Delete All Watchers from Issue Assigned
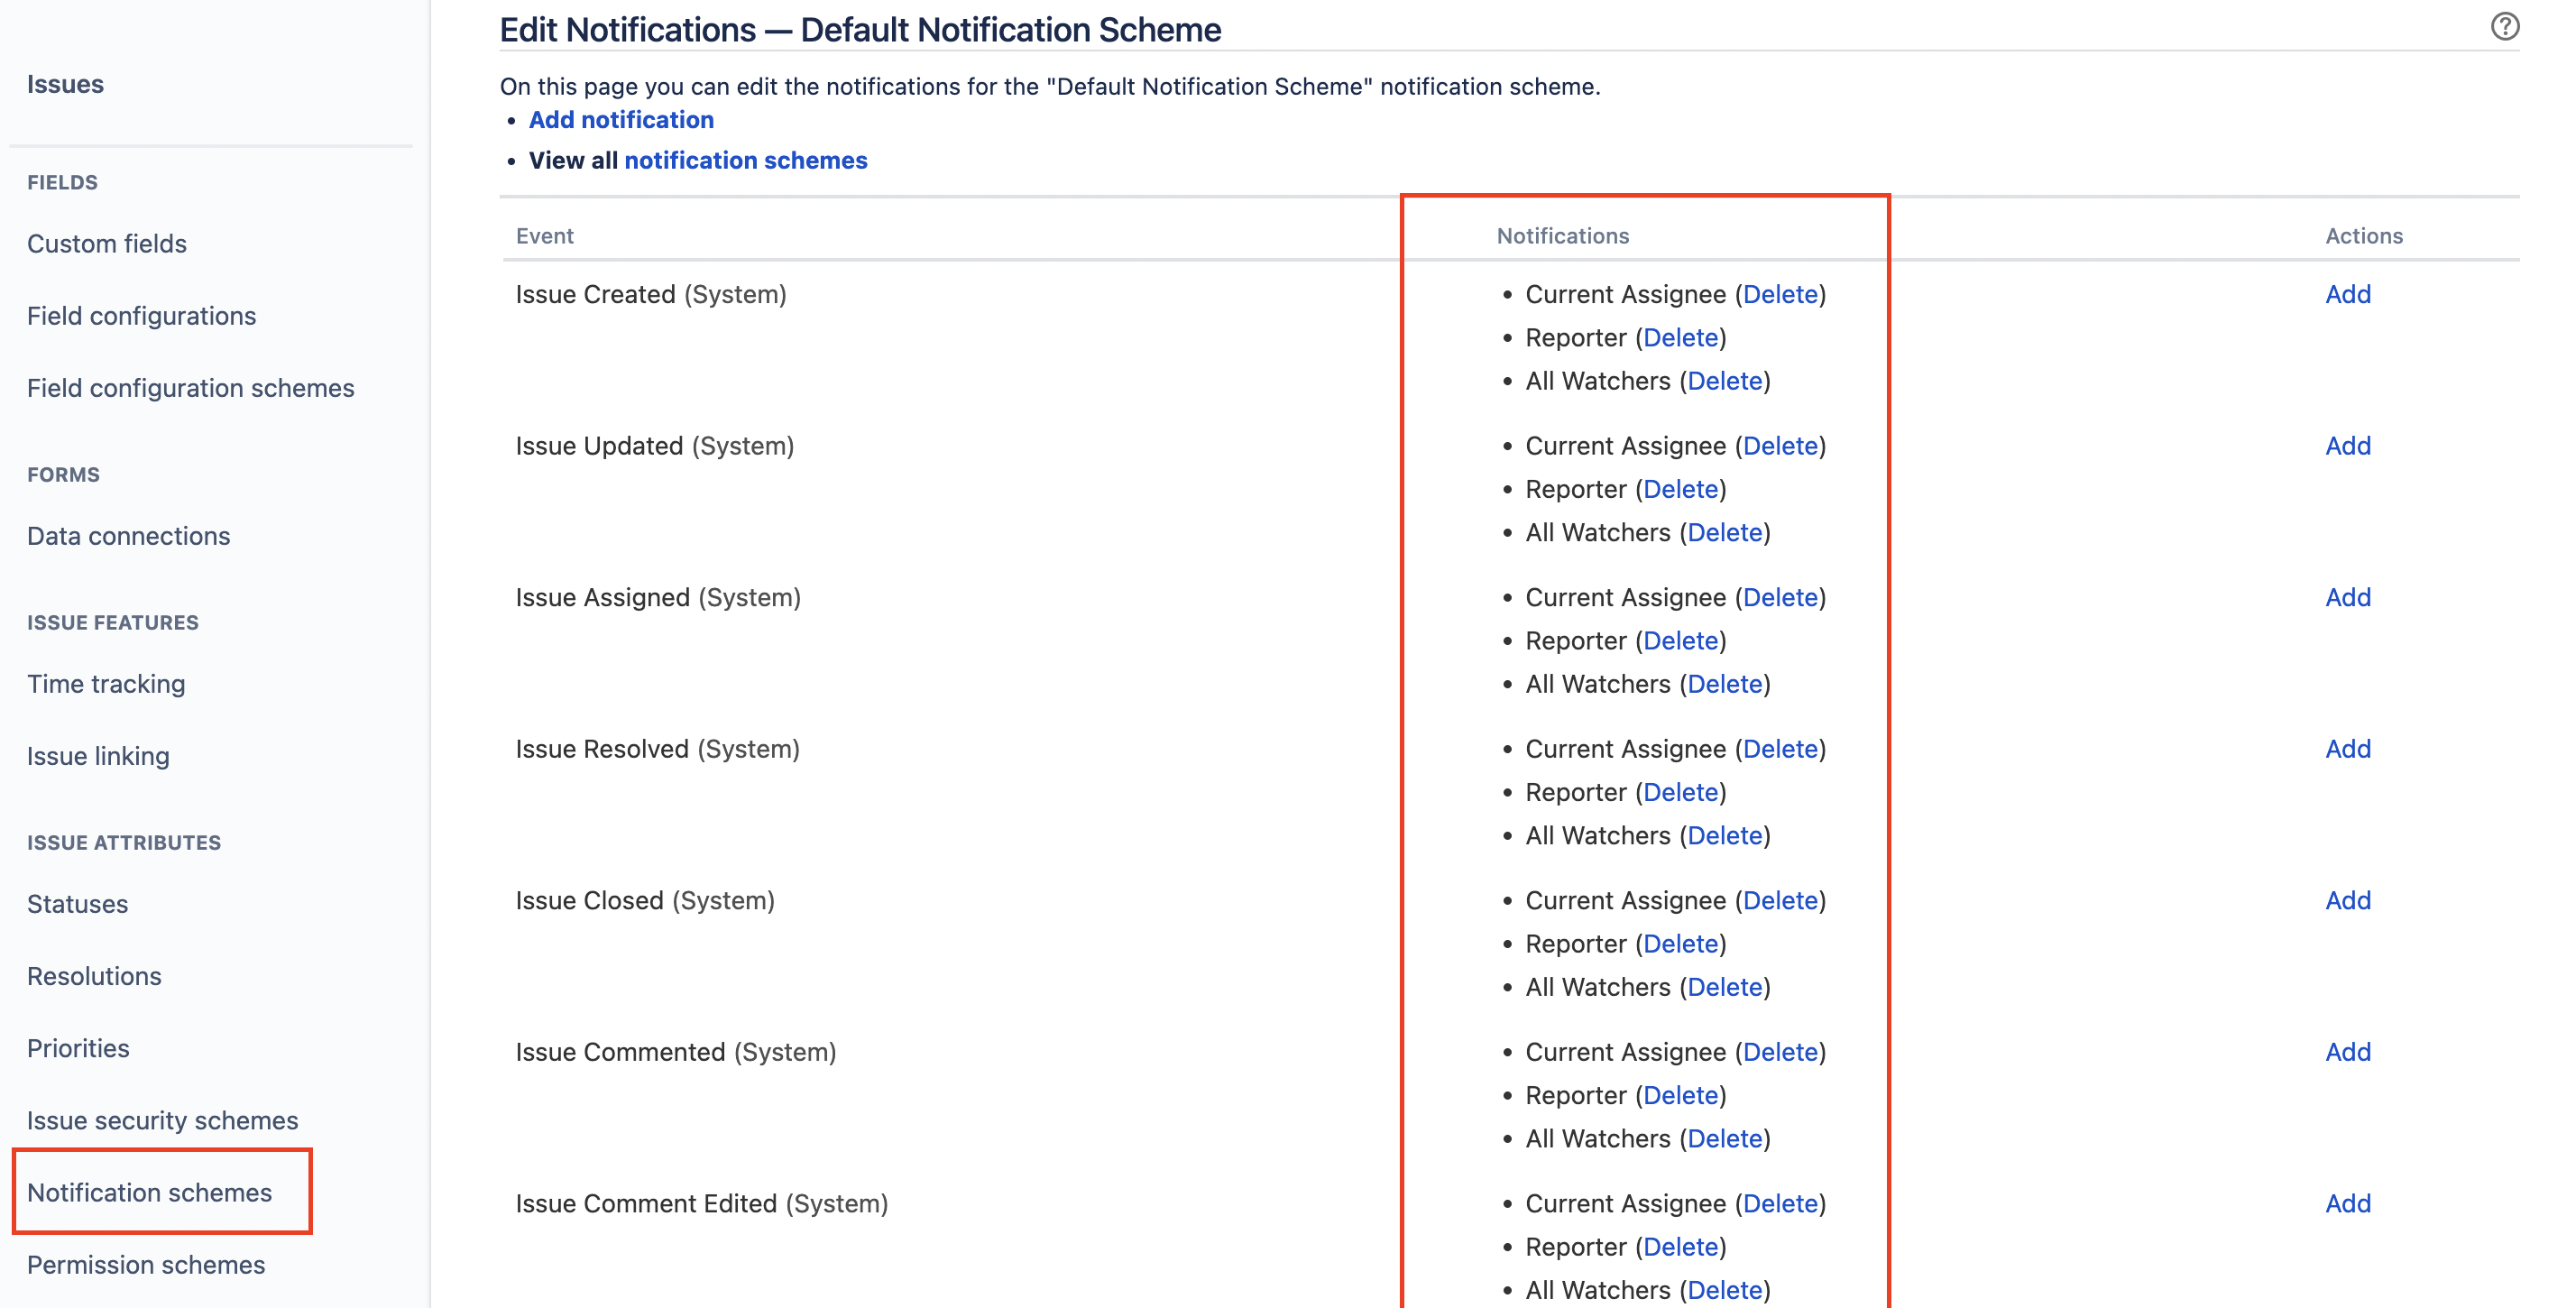 1725,684
